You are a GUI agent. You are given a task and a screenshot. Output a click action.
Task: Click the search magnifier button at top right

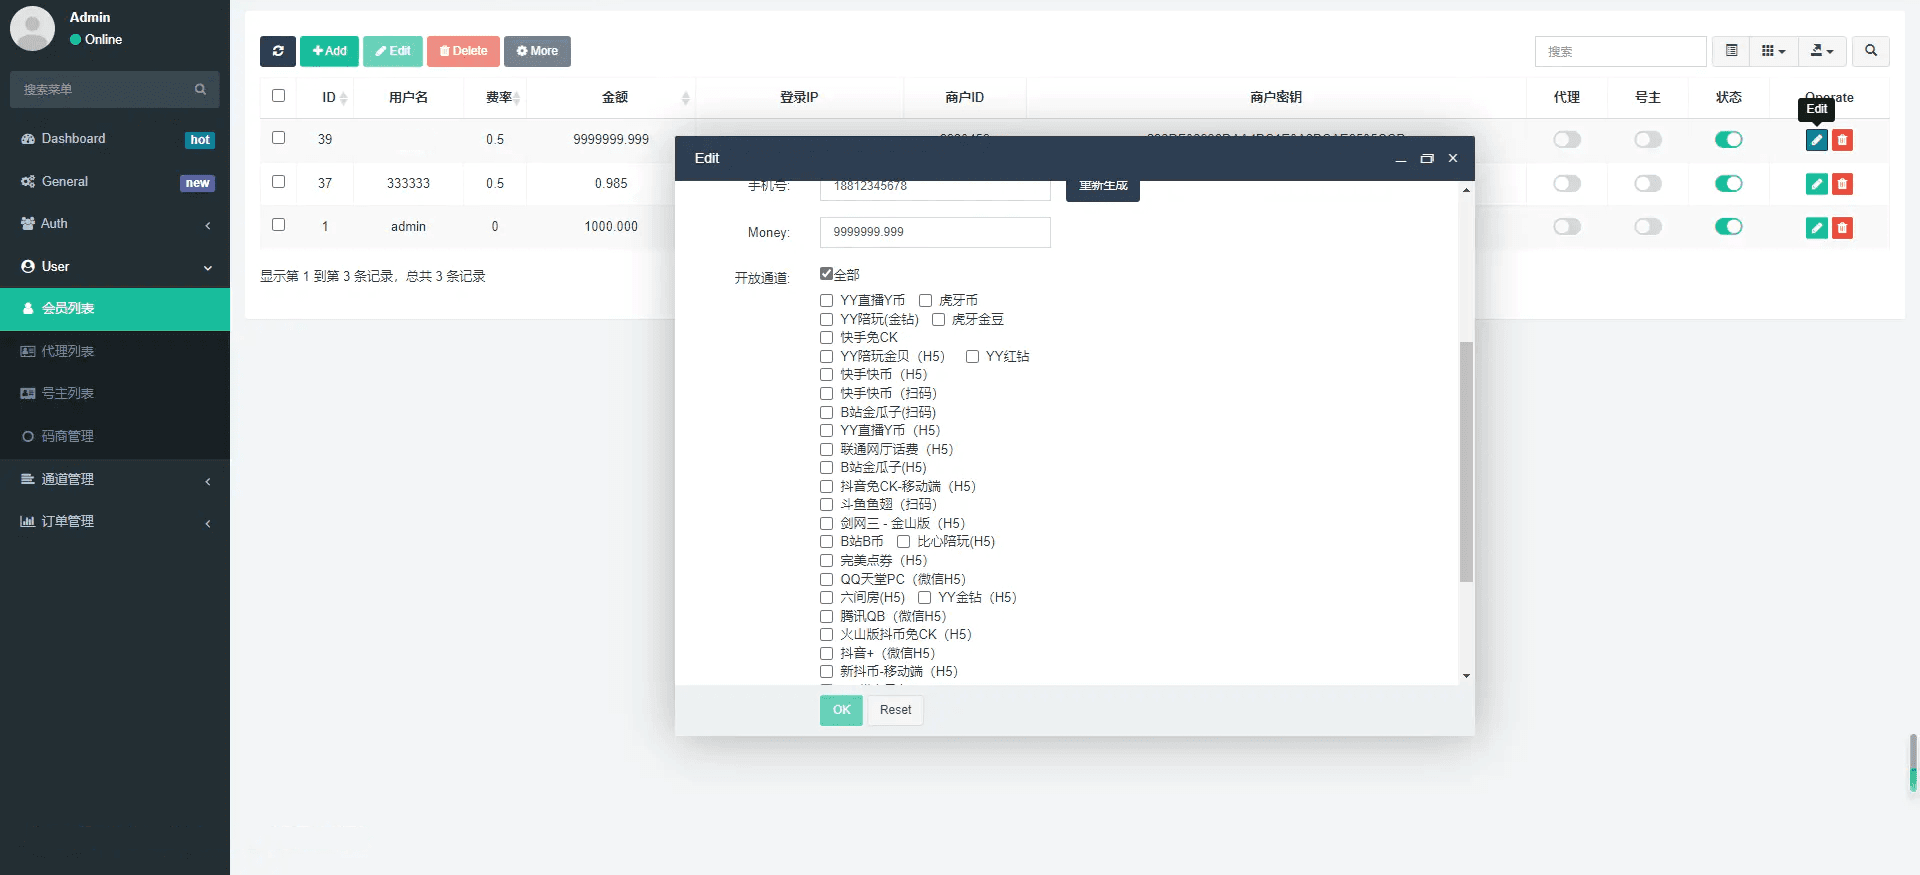click(x=1870, y=51)
